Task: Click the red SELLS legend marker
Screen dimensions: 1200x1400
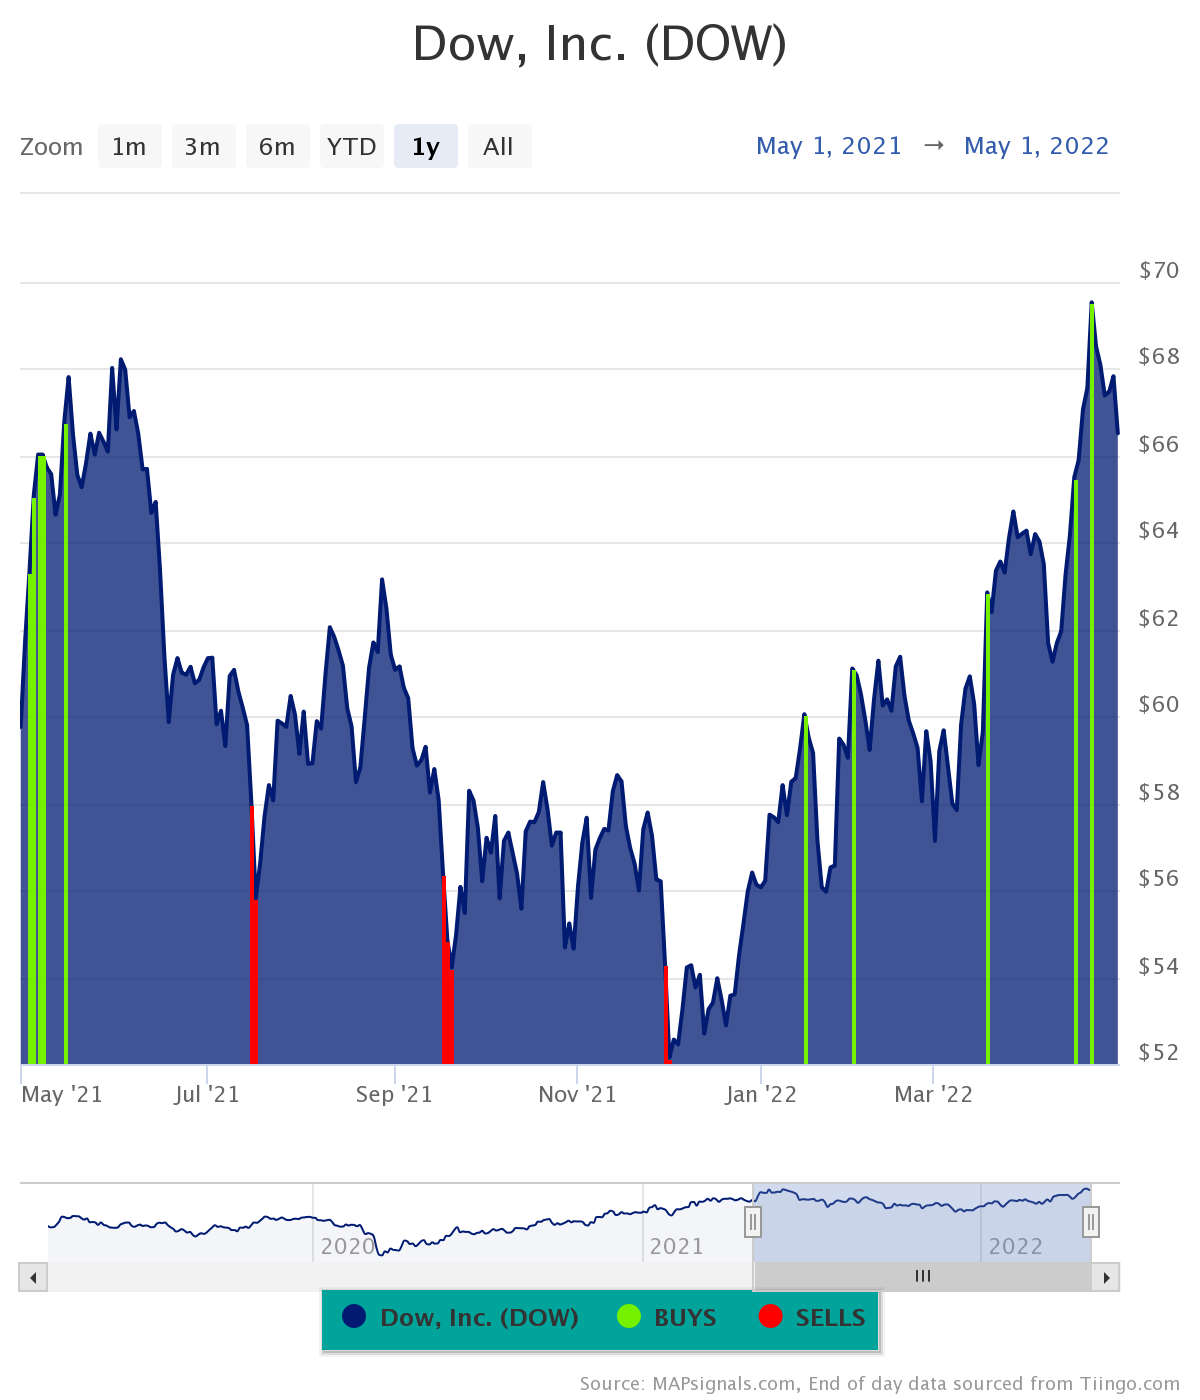Action: (x=770, y=1316)
